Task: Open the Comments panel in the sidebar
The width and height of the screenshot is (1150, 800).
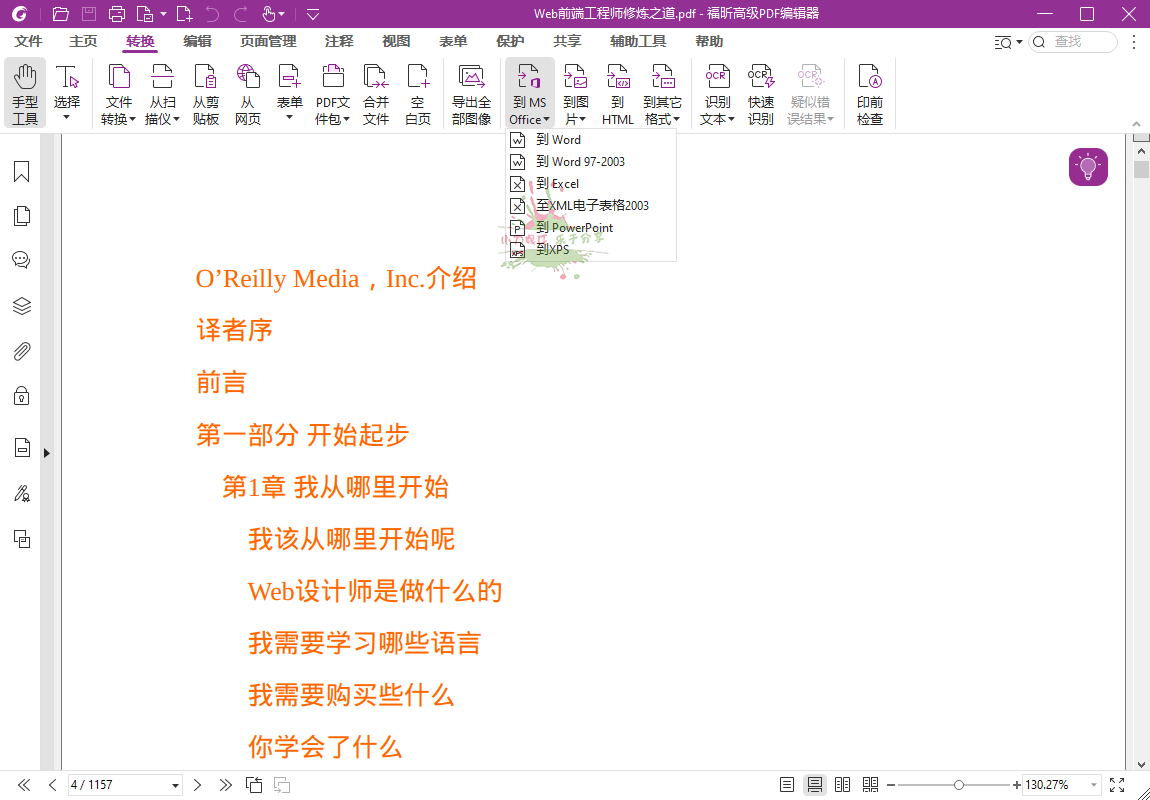Action: pyautogui.click(x=21, y=259)
